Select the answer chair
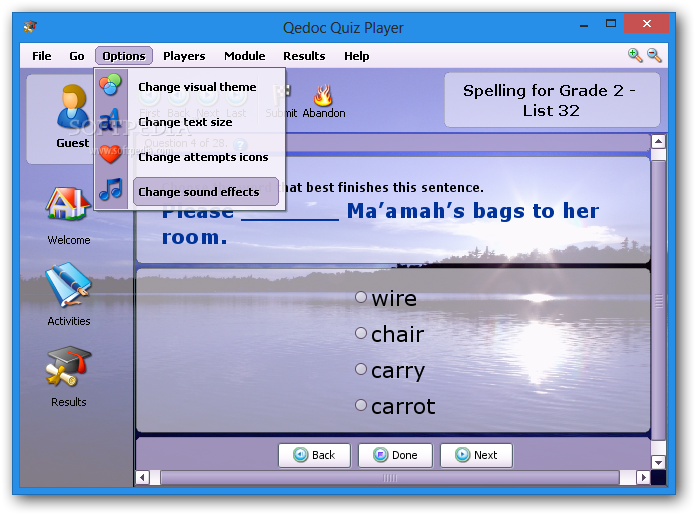The width and height of the screenshot is (696, 515). pyautogui.click(x=390, y=334)
